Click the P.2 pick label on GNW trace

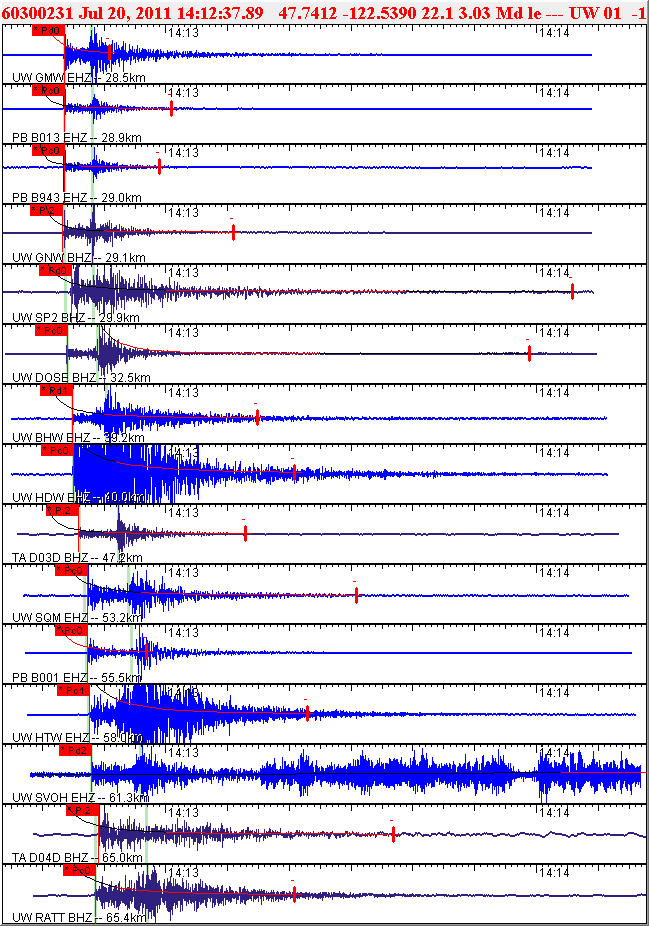pyautogui.click(x=47, y=210)
